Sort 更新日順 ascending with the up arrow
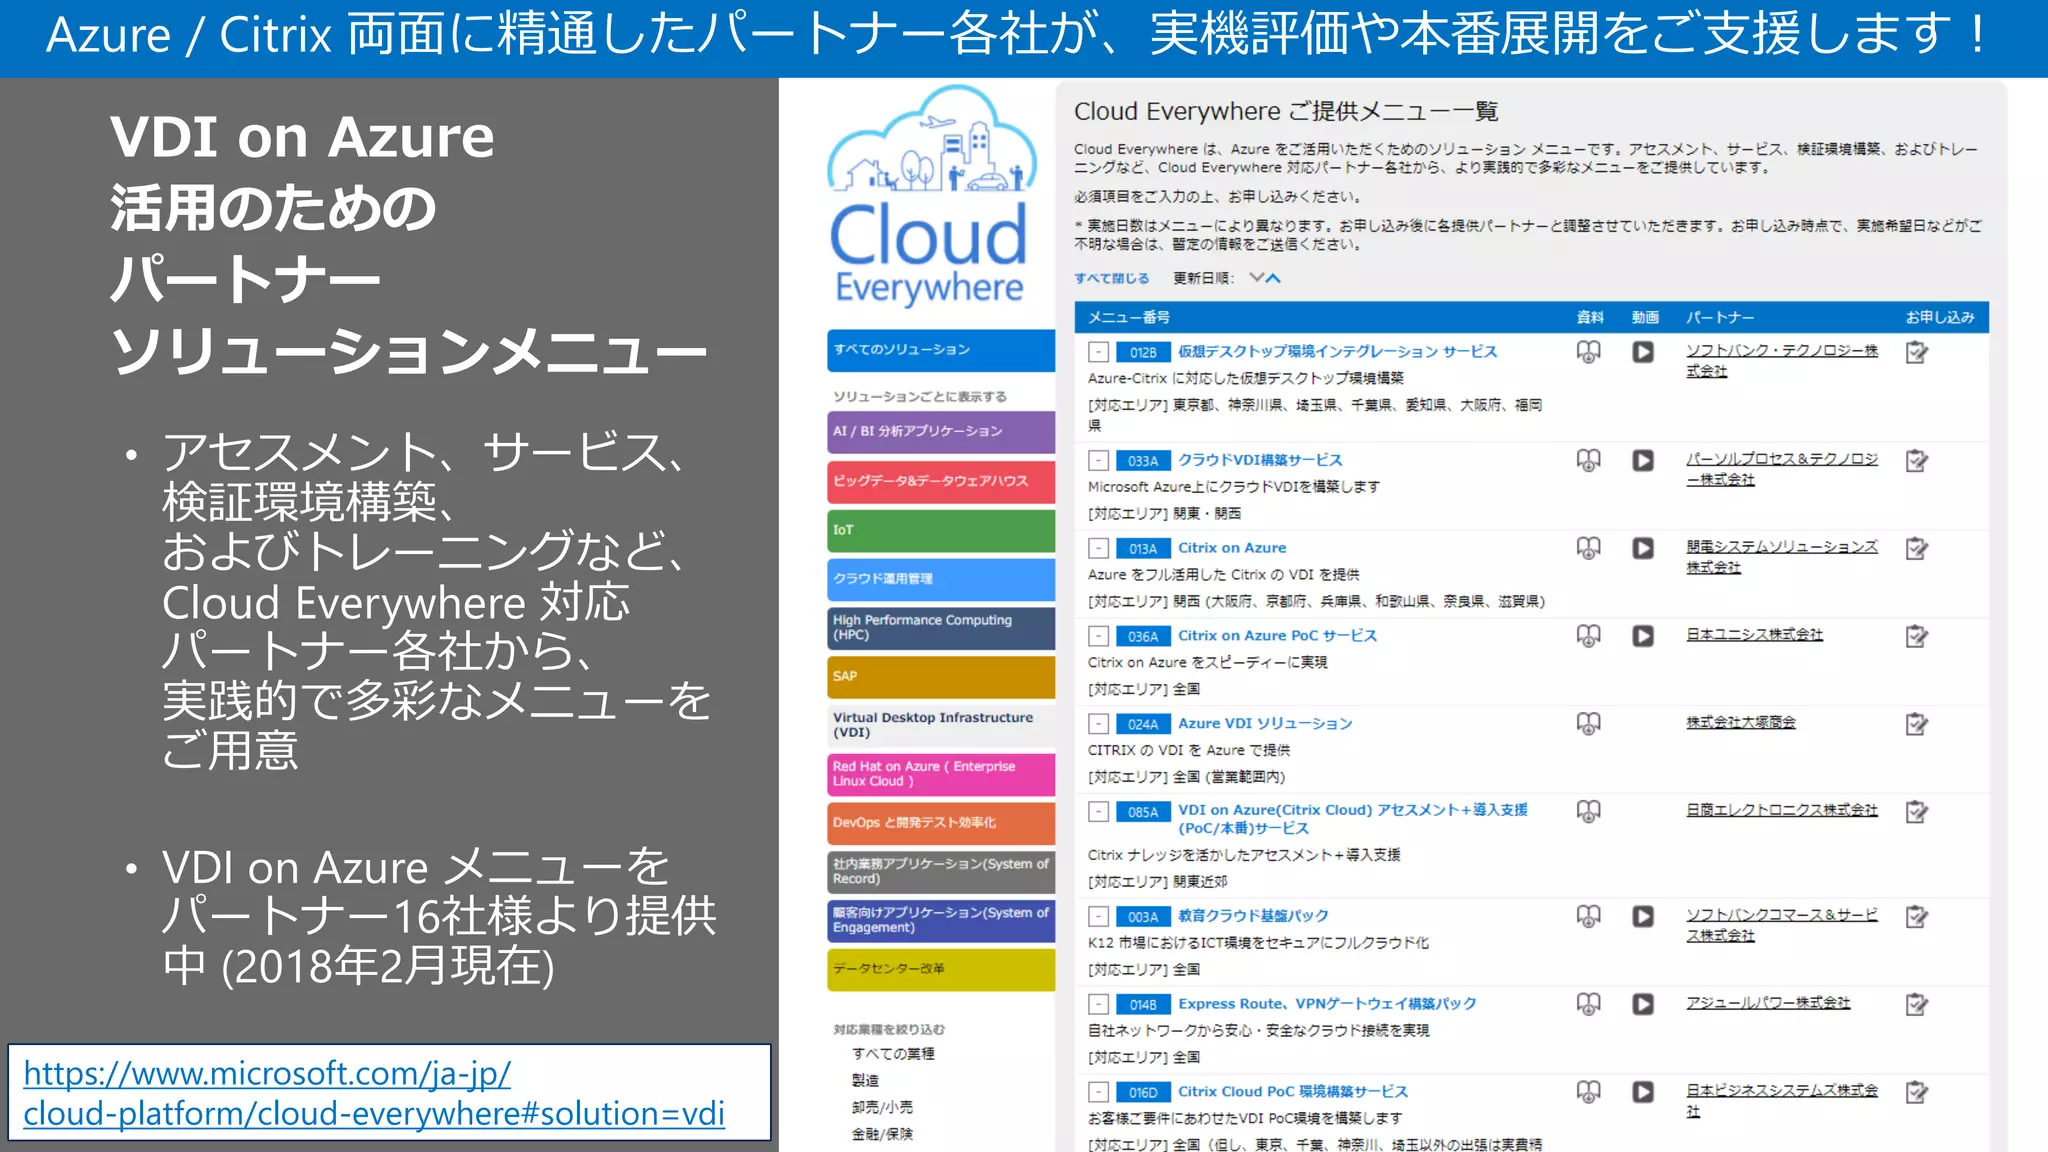 pyautogui.click(x=1273, y=278)
